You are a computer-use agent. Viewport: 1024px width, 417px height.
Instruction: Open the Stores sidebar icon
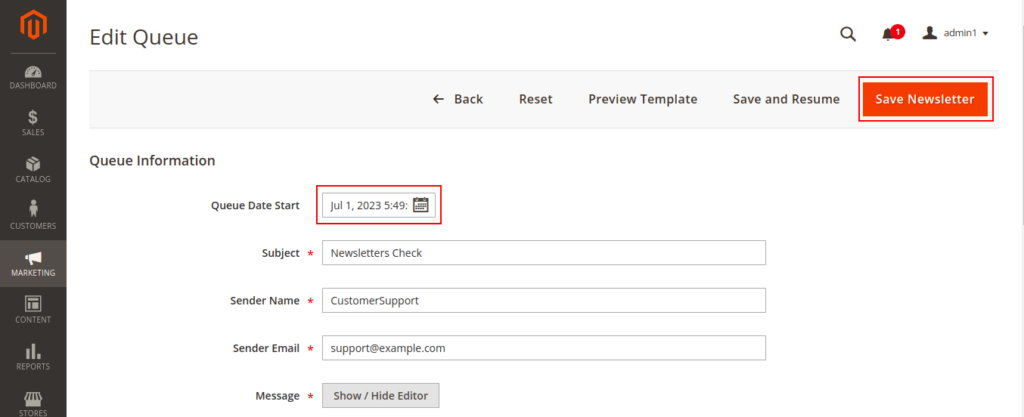[x=33, y=399]
